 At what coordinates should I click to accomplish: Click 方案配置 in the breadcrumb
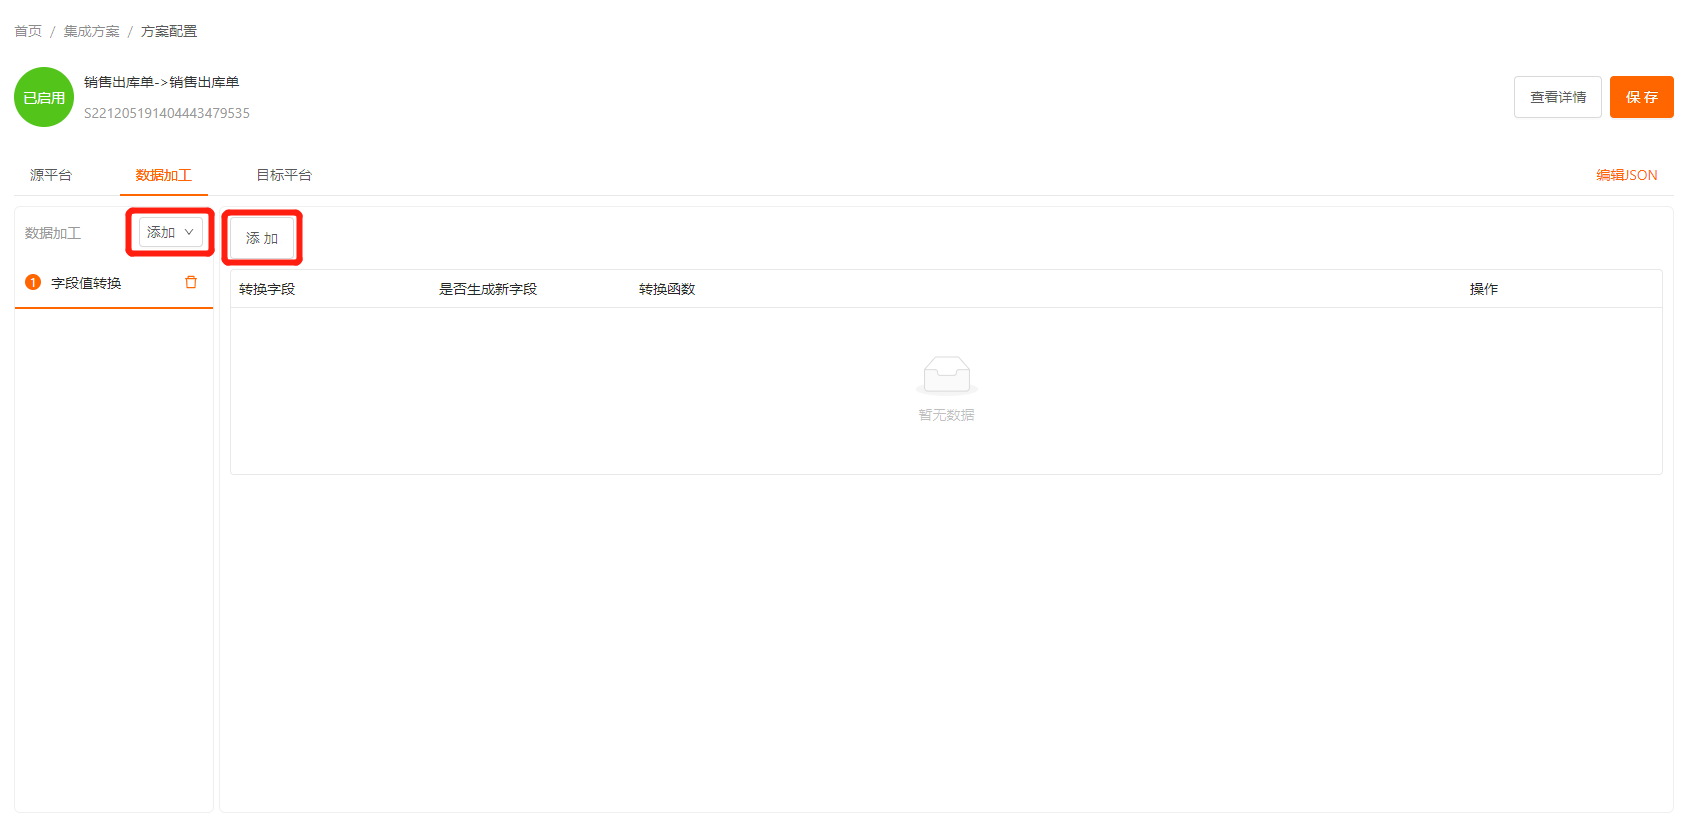[x=169, y=32]
